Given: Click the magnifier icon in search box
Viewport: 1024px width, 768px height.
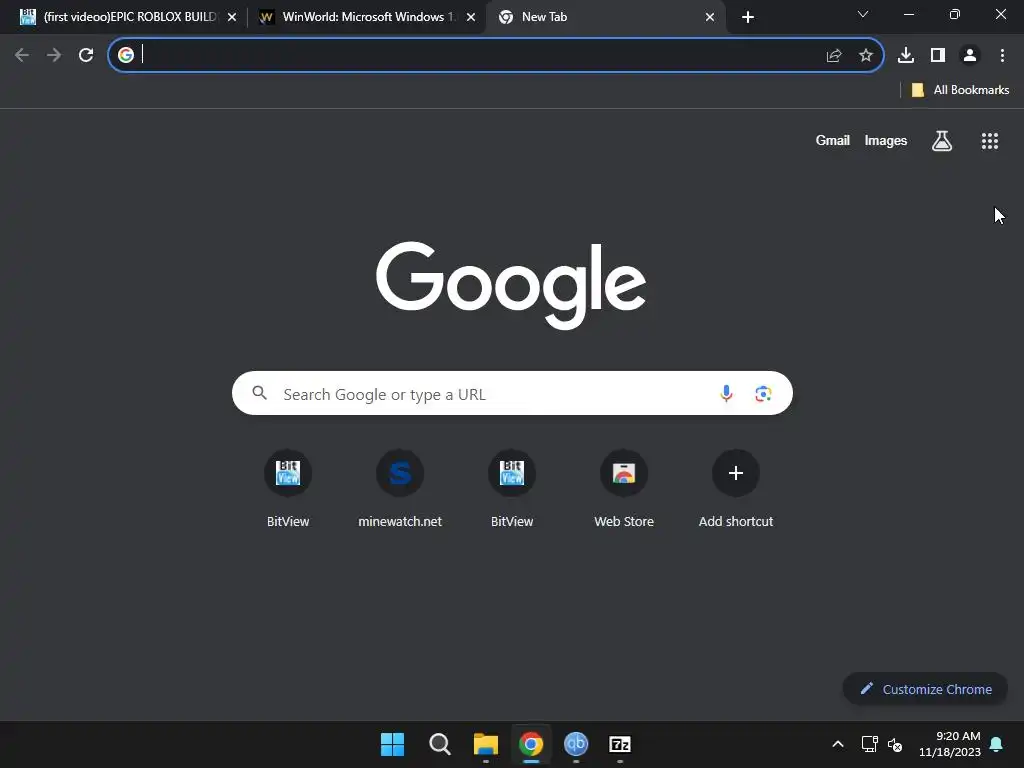Looking at the screenshot, I should pos(260,392).
